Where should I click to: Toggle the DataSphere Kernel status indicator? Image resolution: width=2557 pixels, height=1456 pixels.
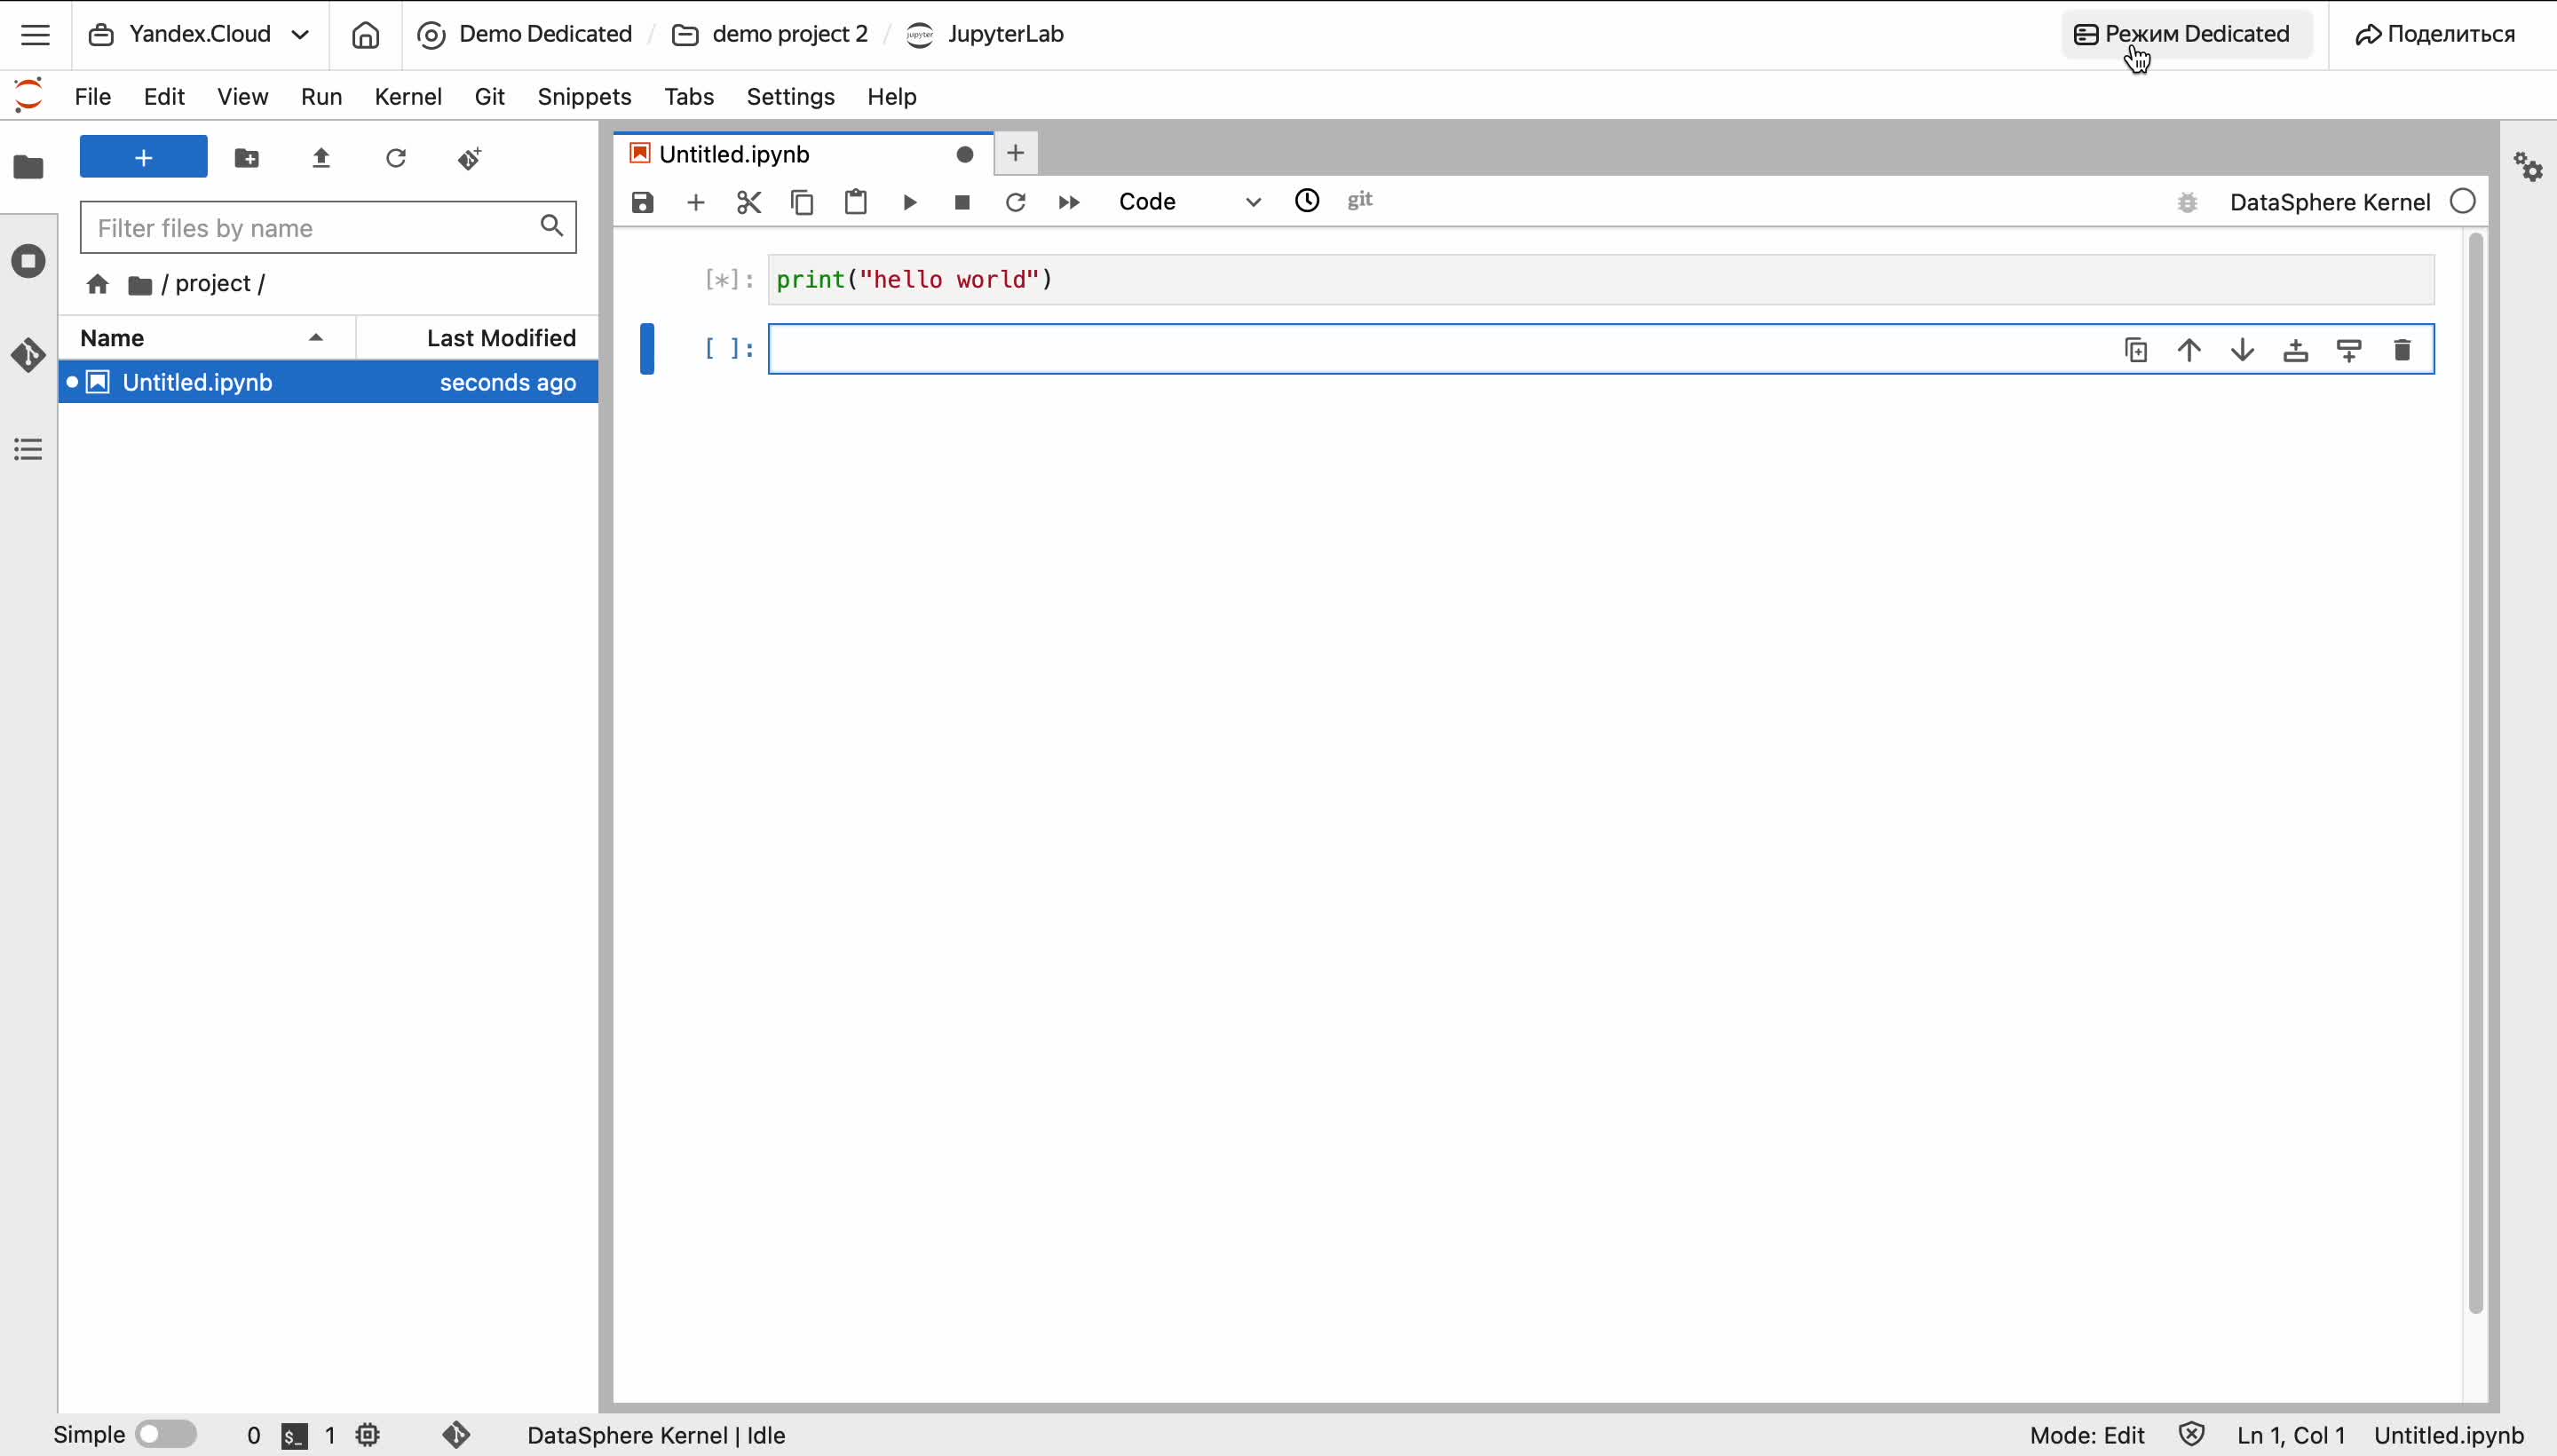(x=2464, y=202)
